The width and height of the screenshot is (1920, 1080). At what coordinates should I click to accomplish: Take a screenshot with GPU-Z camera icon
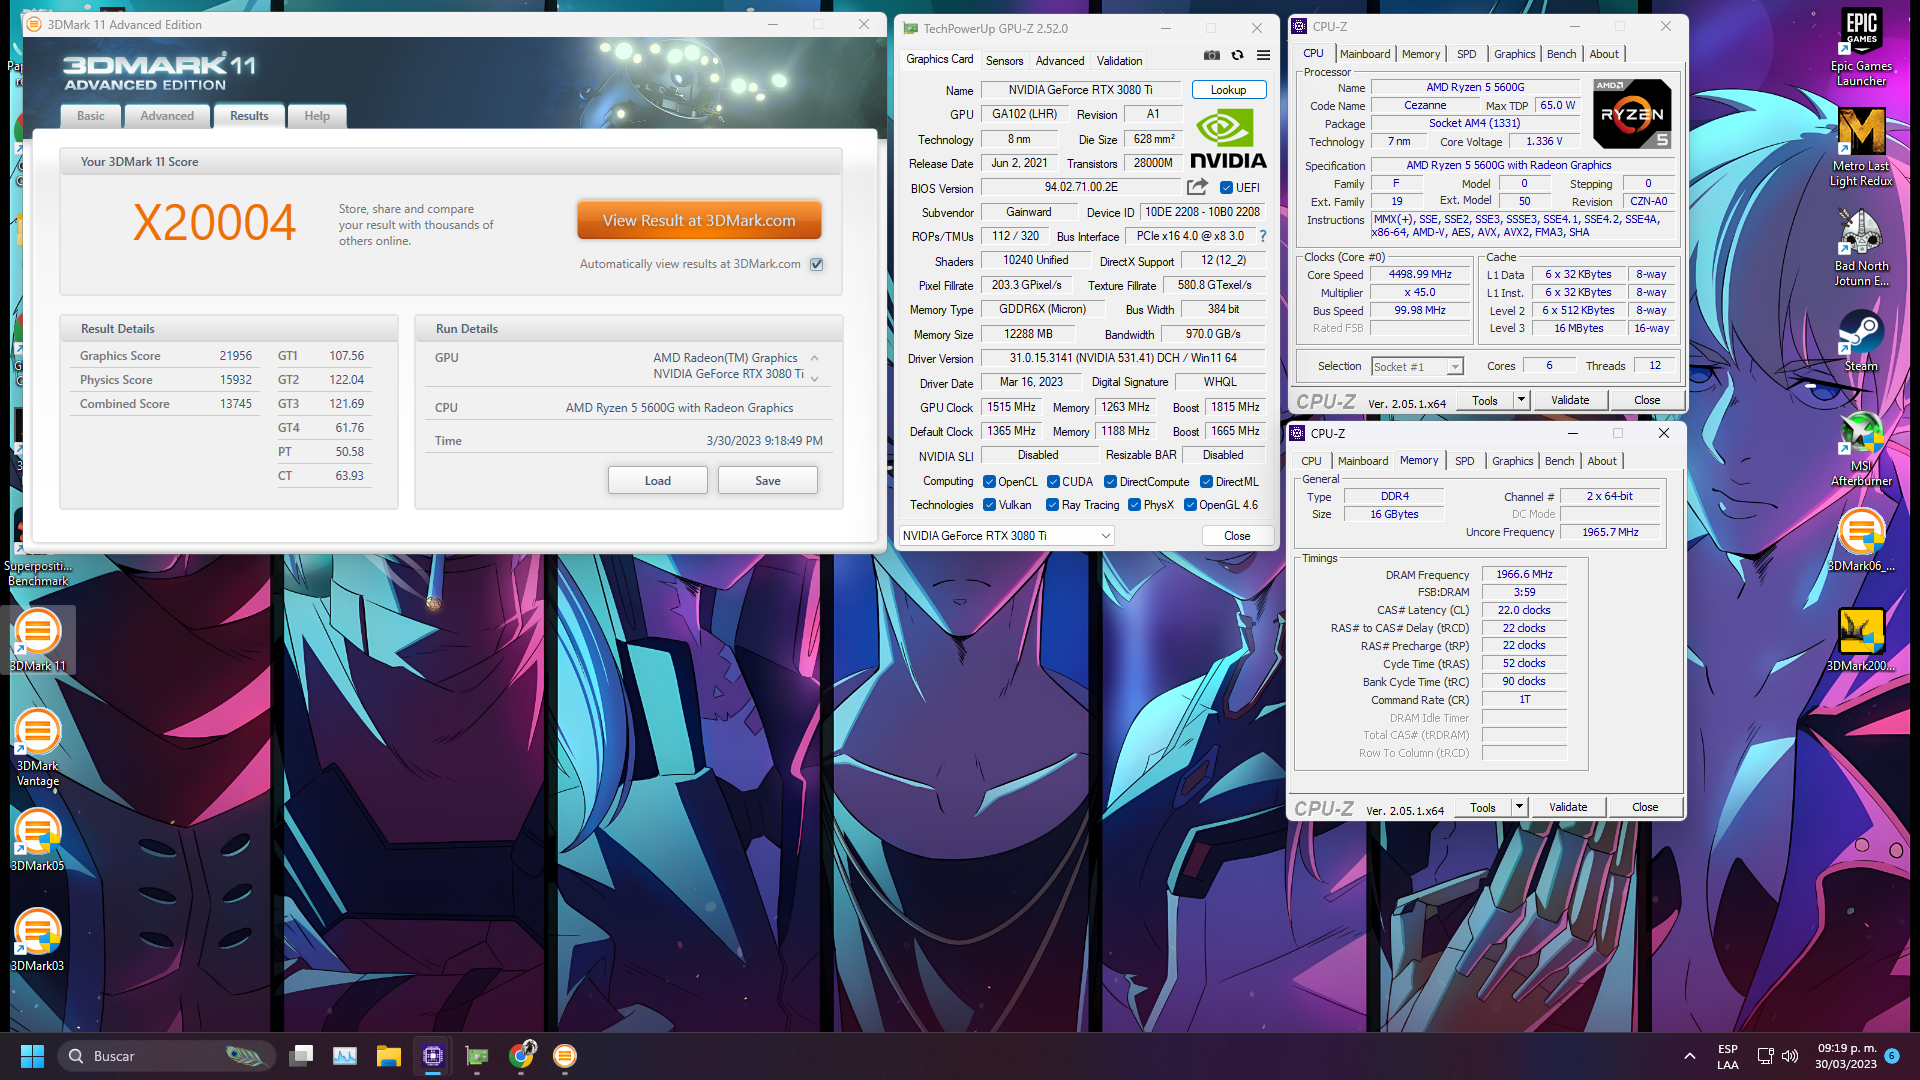pyautogui.click(x=1211, y=56)
